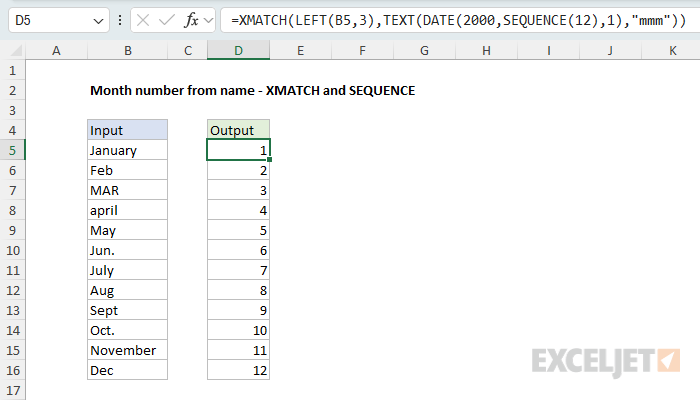Select column D header
Image resolution: width=700 pixels, height=400 pixels.
click(x=238, y=50)
